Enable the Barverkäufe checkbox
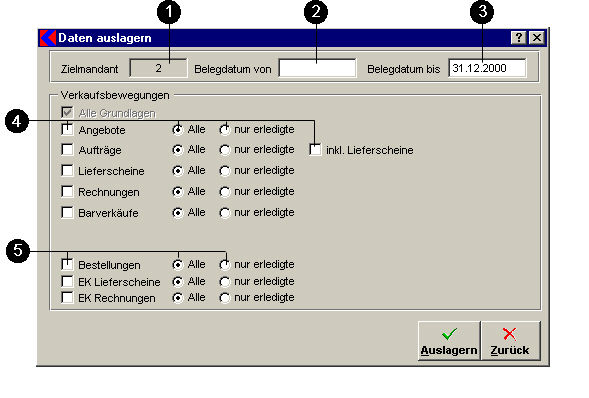This screenshot has height=398, width=589. point(67,213)
